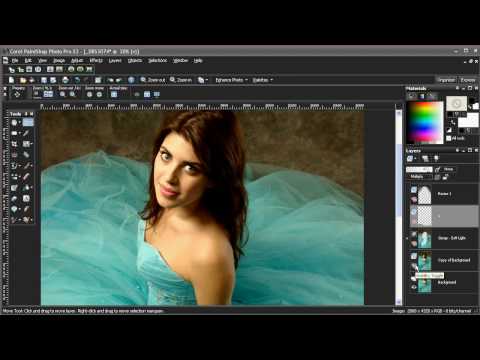
Task: Open Foreground and Stroke Properties swatch
Action: (456, 104)
